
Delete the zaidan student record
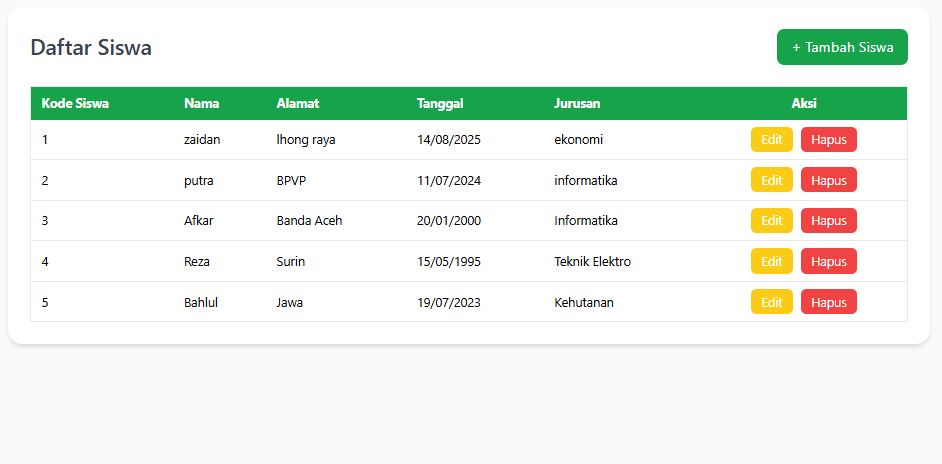(828, 140)
